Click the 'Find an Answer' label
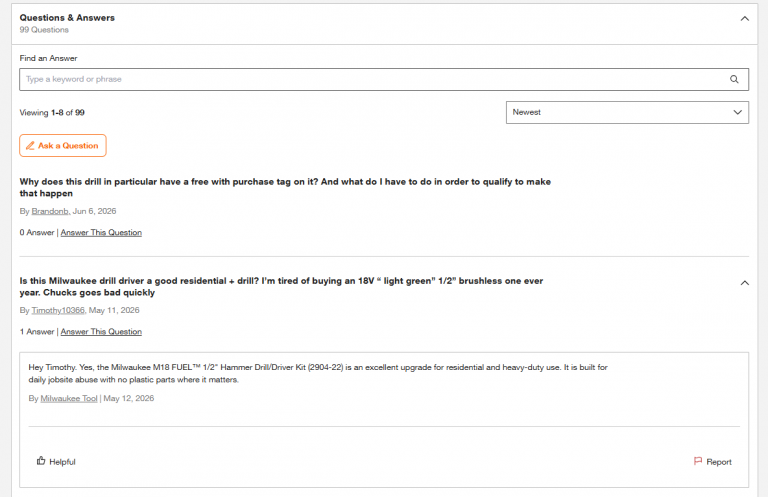768x497 pixels. point(48,58)
